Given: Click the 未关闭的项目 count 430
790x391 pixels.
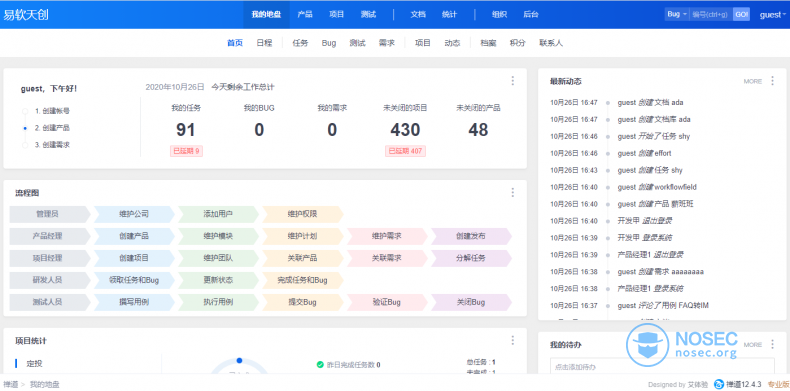Looking at the screenshot, I should pyautogui.click(x=405, y=130).
